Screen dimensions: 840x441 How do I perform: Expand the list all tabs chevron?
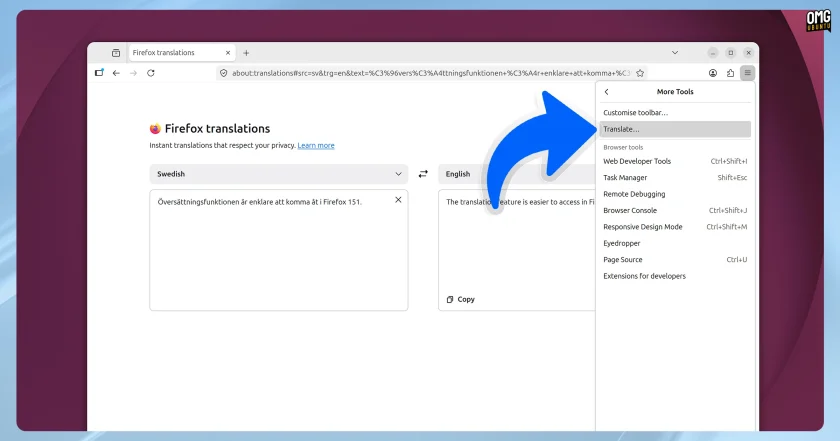click(675, 53)
